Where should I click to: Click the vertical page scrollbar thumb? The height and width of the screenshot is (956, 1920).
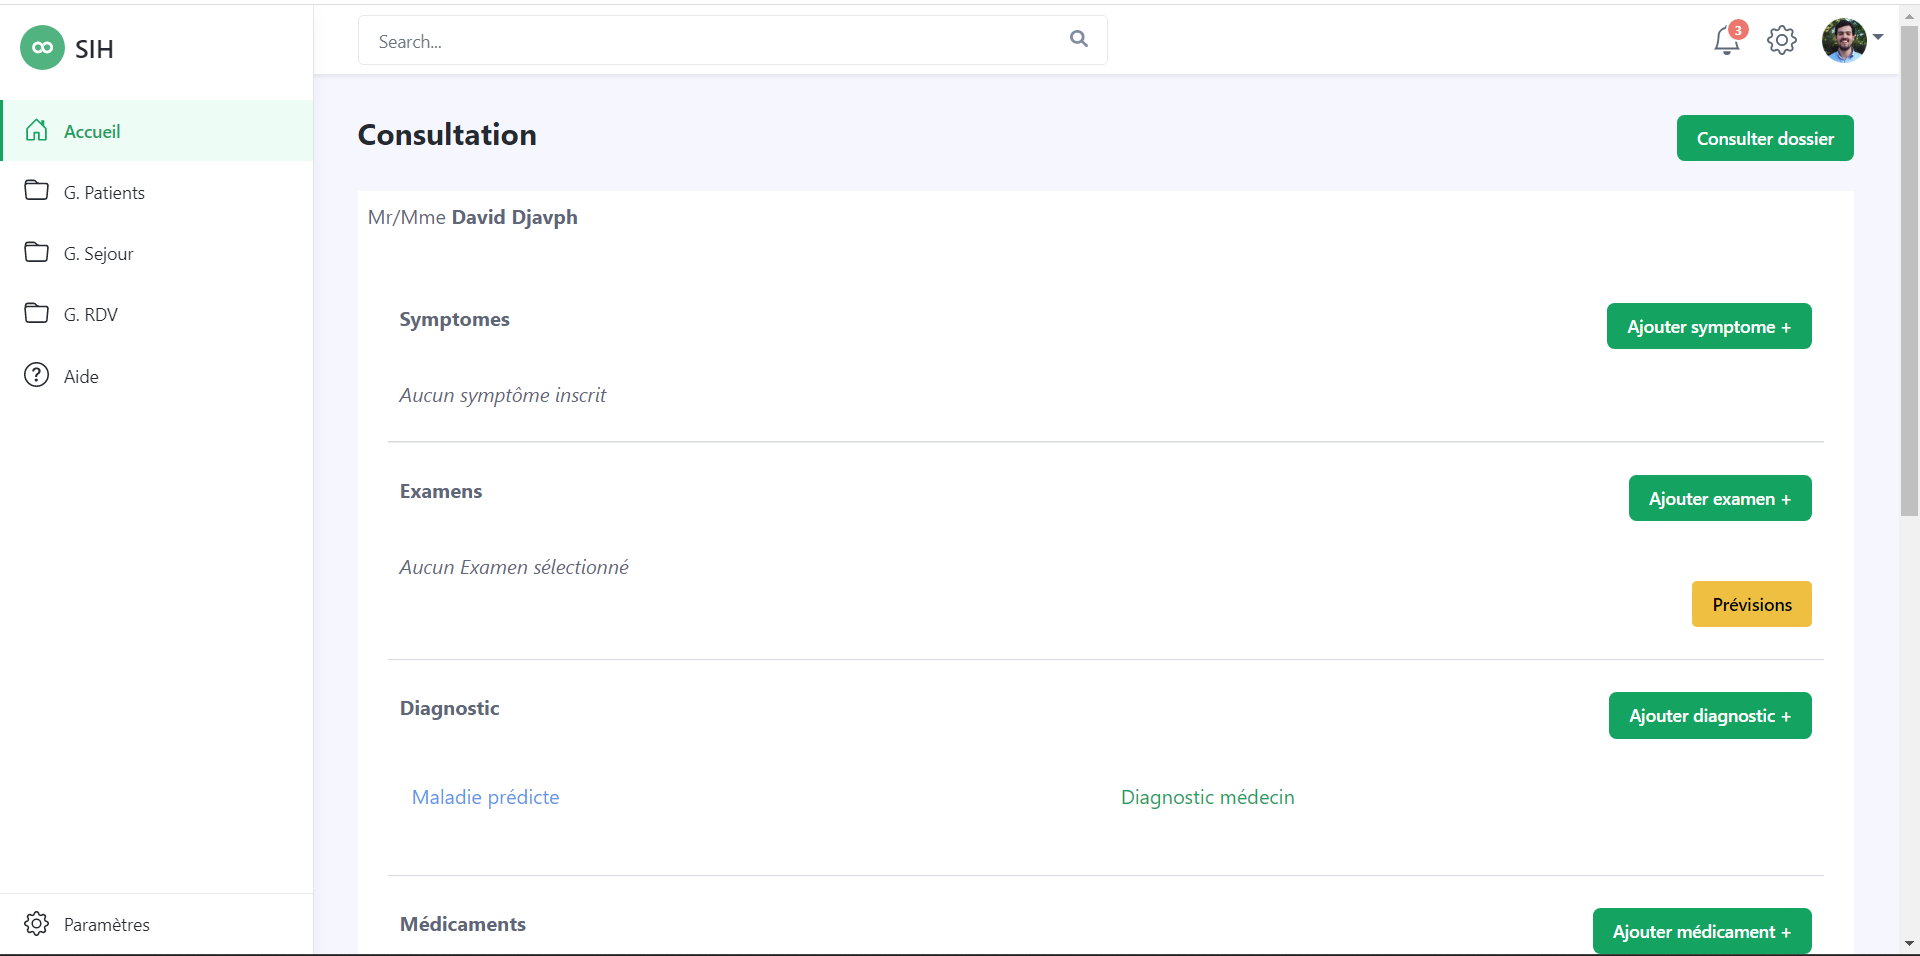(1909, 270)
